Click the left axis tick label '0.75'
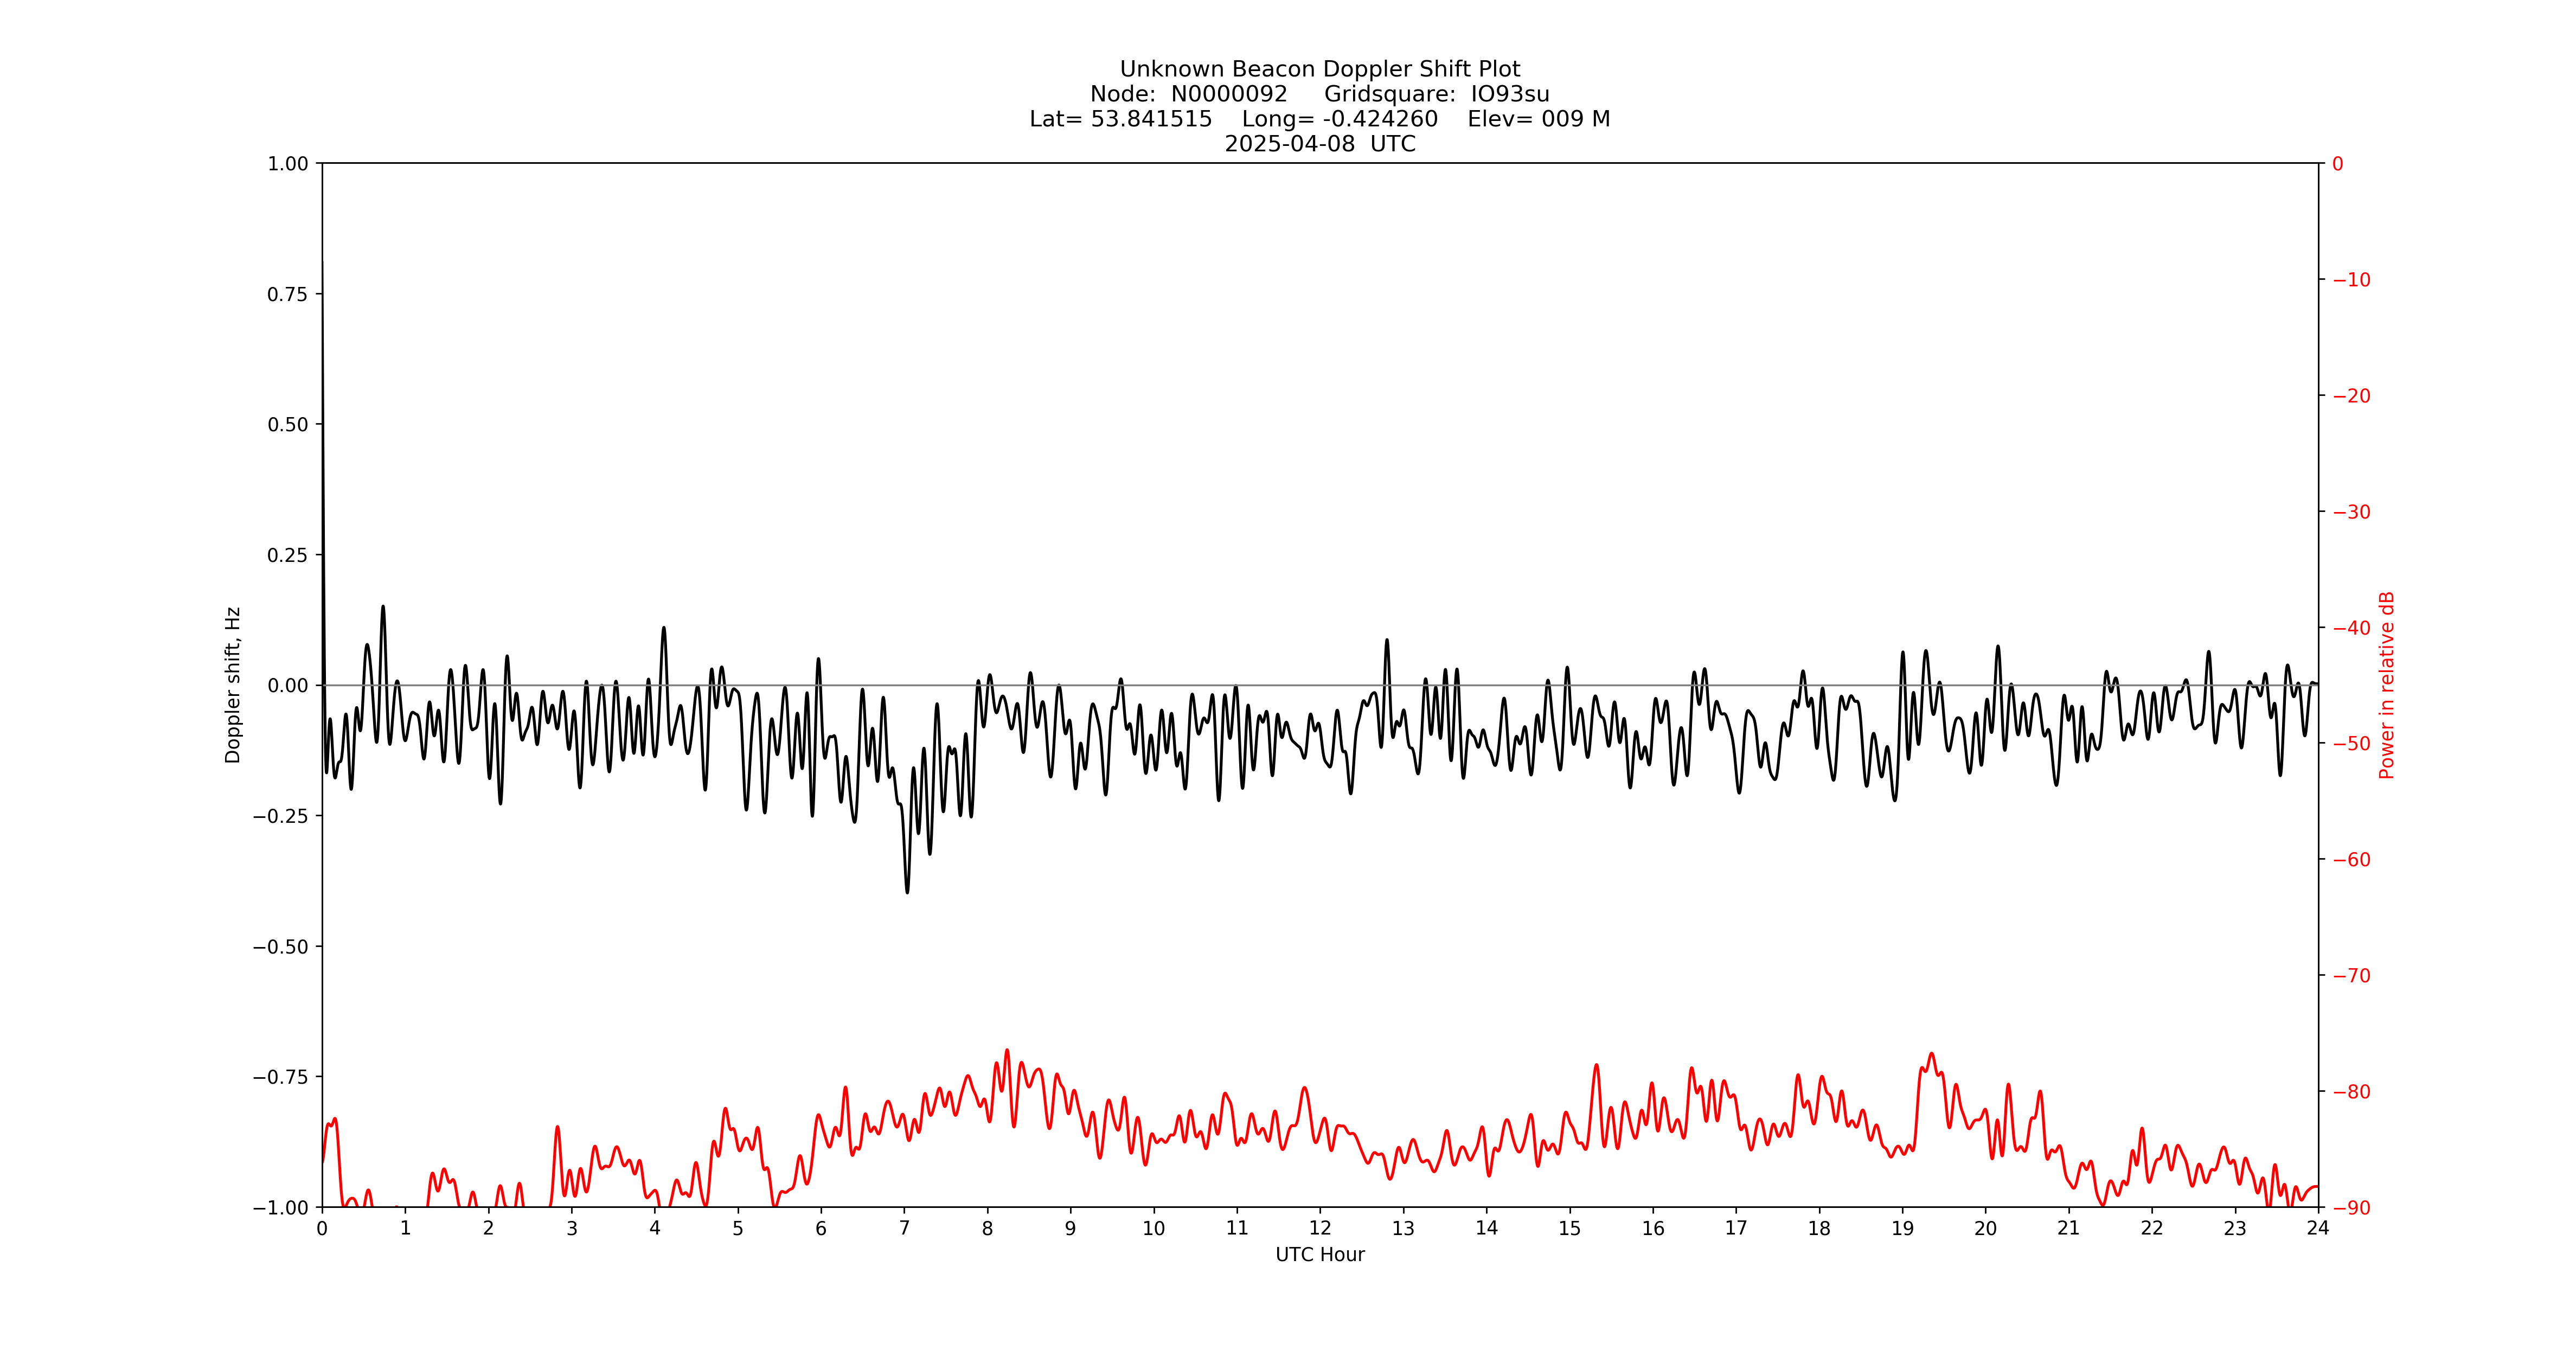This screenshot has width=2576, height=1356. click(287, 294)
